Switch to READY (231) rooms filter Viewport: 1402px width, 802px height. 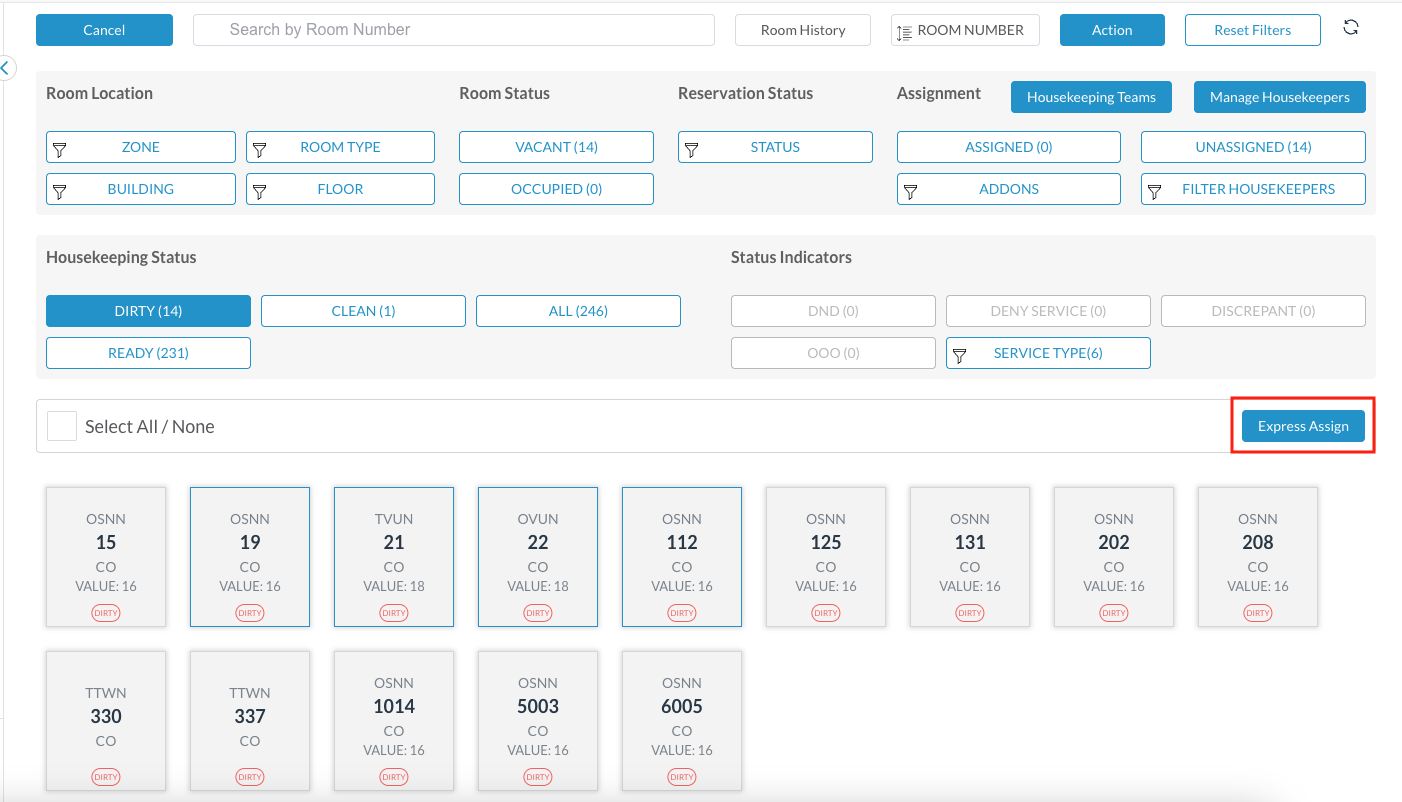148,353
